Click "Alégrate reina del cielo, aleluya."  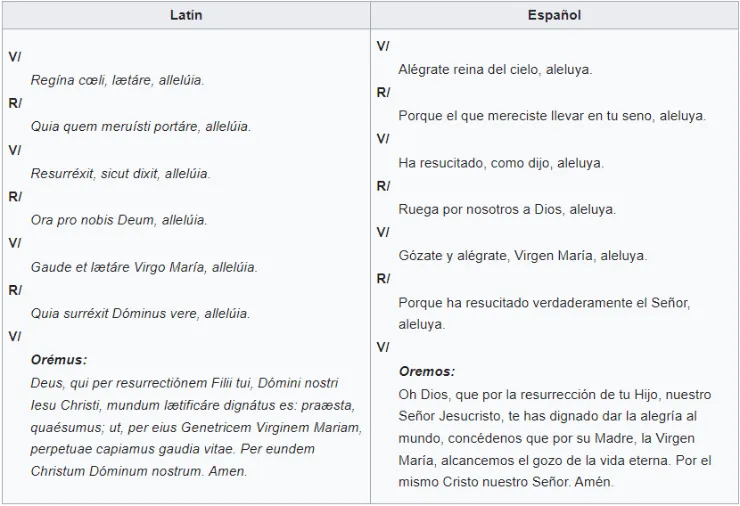point(495,70)
